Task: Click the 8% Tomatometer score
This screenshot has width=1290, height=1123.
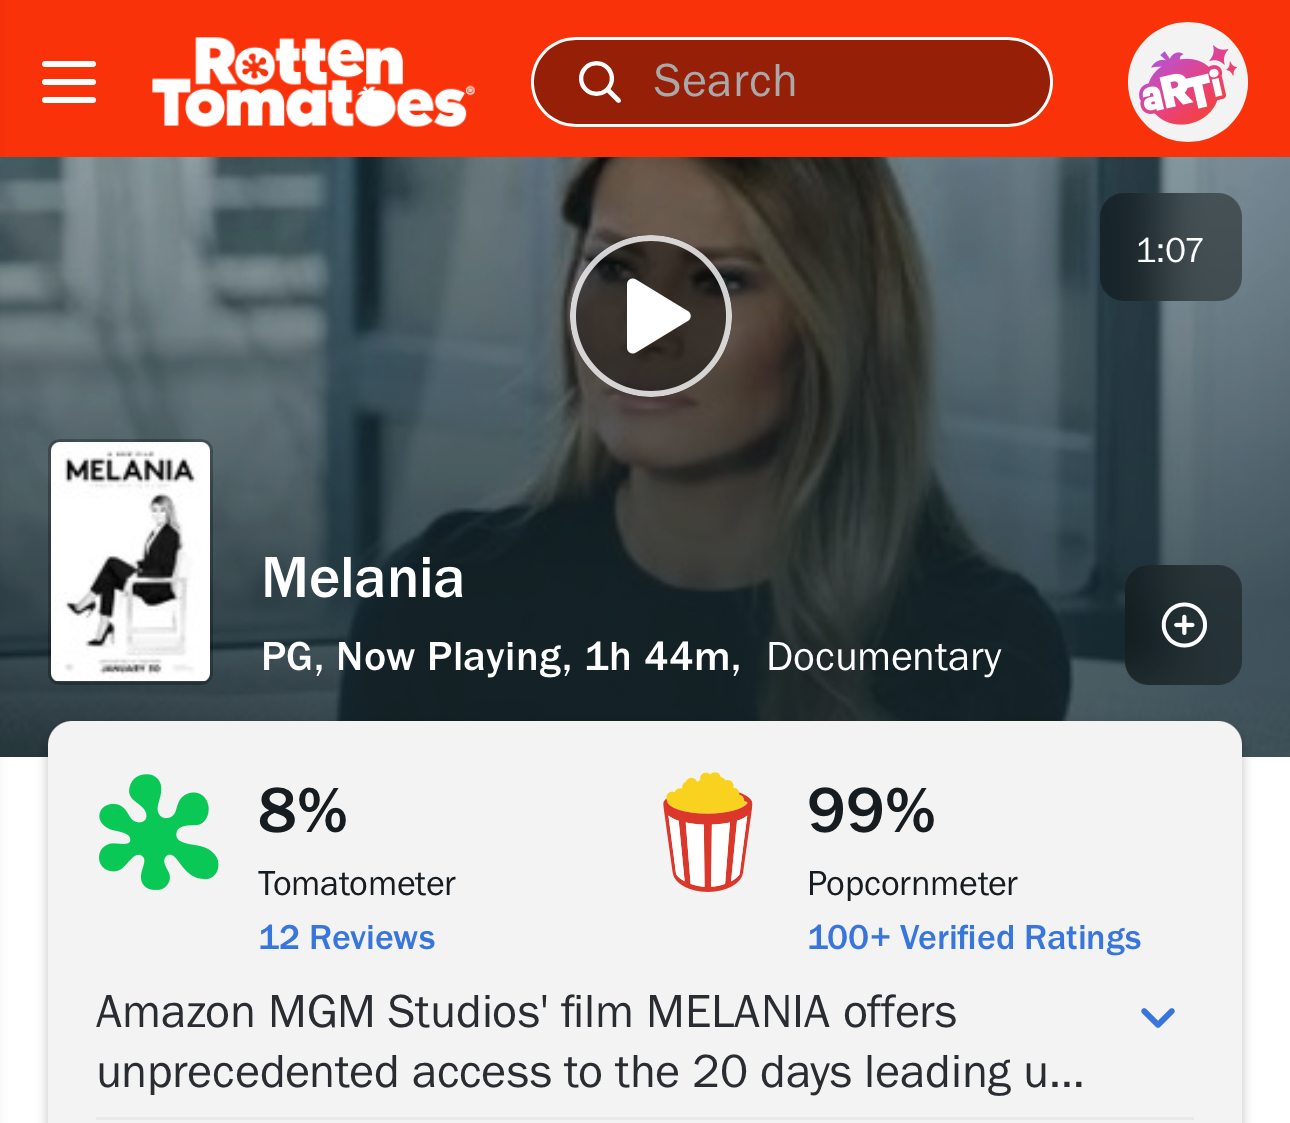Action: (x=303, y=810)
